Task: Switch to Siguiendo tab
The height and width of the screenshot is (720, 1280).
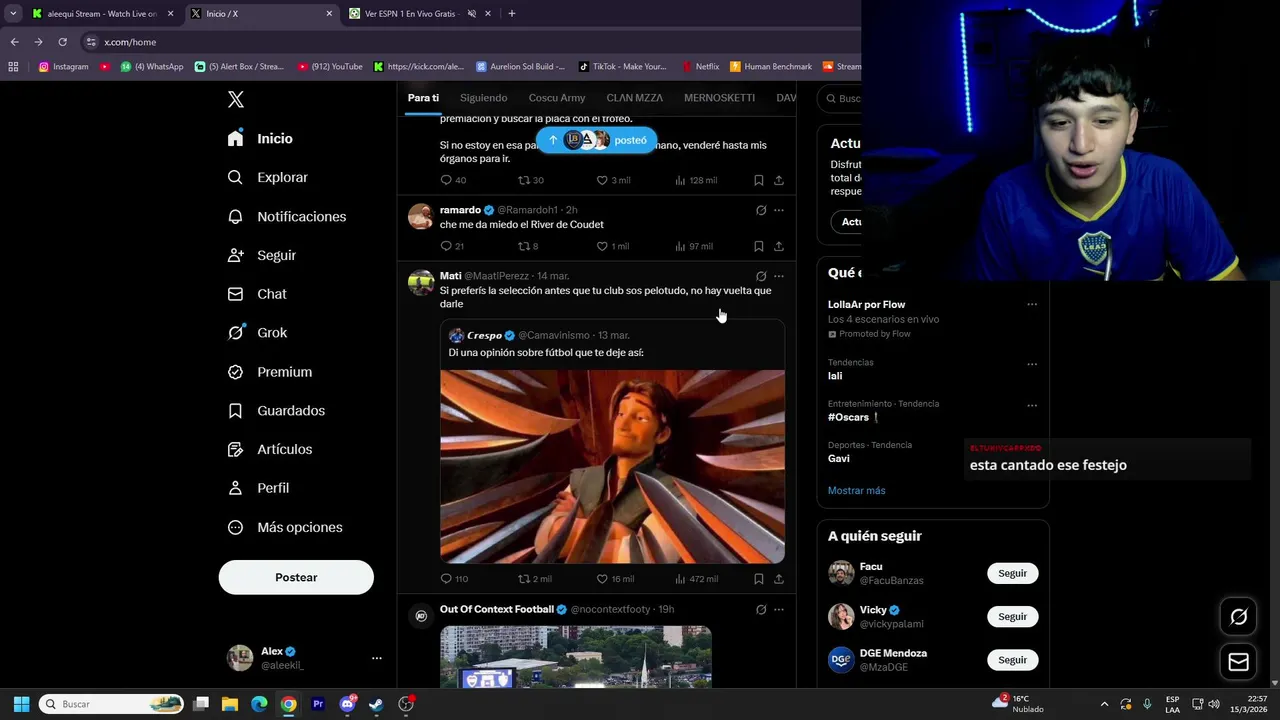Action: point(483,98)
